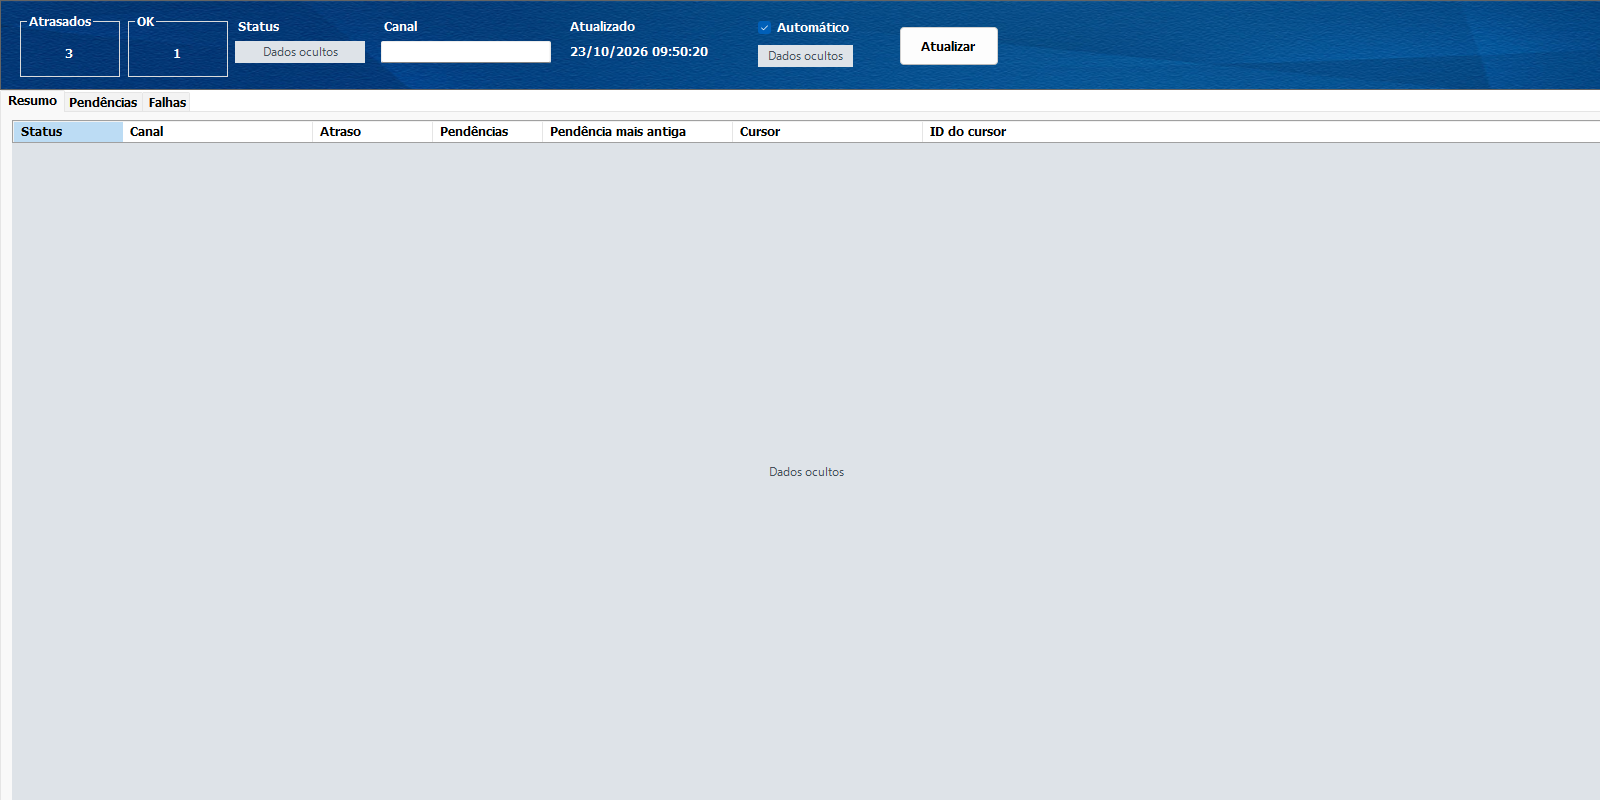Click the Atualizado label
The image size is (1600, 800).
point(602,27)
